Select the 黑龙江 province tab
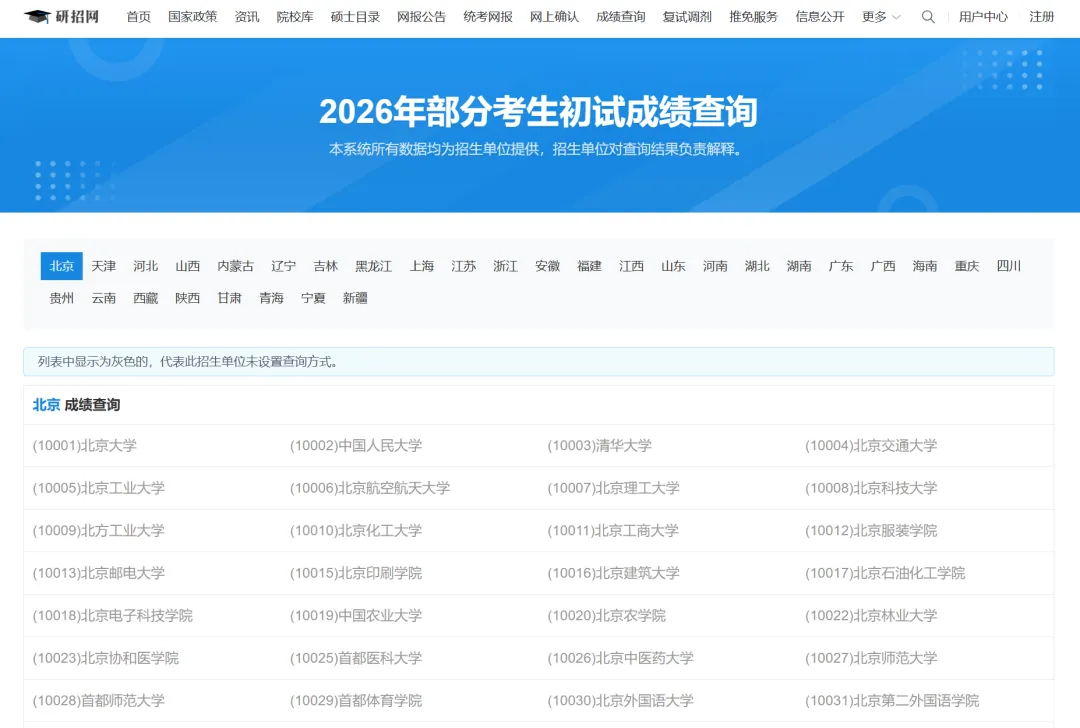 (x=373, y=266)
